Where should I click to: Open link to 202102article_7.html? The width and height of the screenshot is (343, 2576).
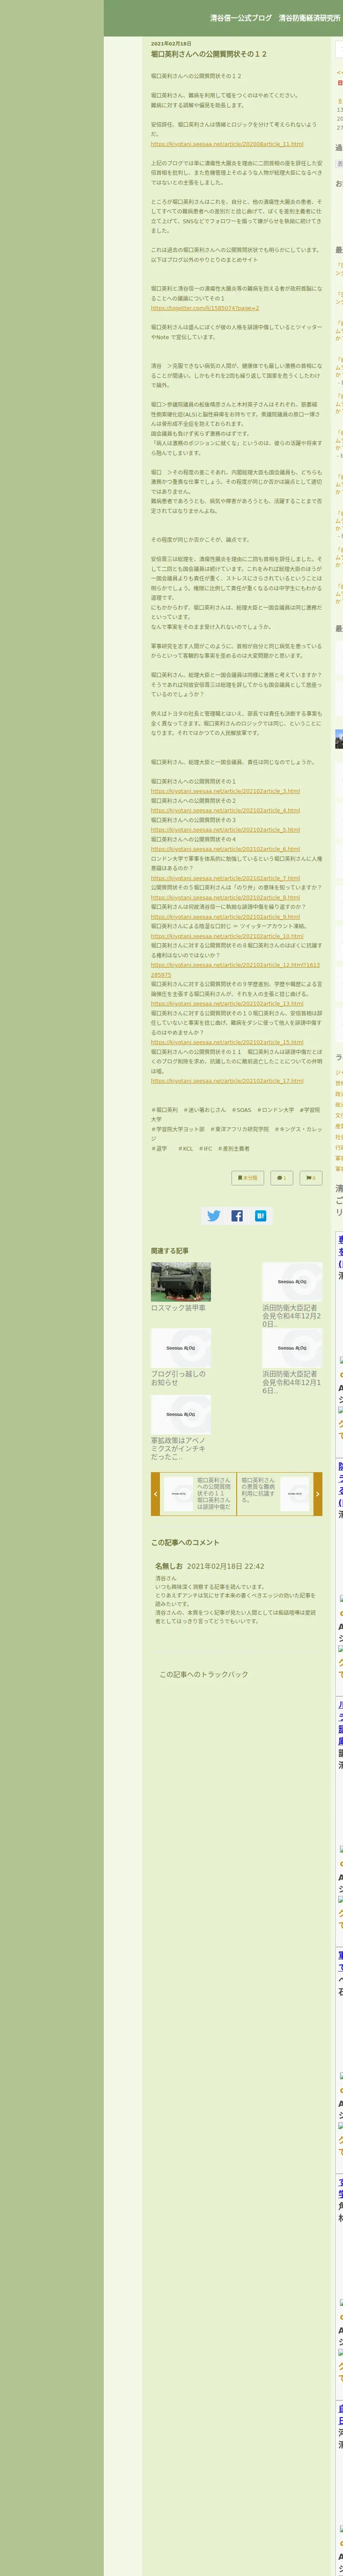pyautogui.click(x=225, y=878)
